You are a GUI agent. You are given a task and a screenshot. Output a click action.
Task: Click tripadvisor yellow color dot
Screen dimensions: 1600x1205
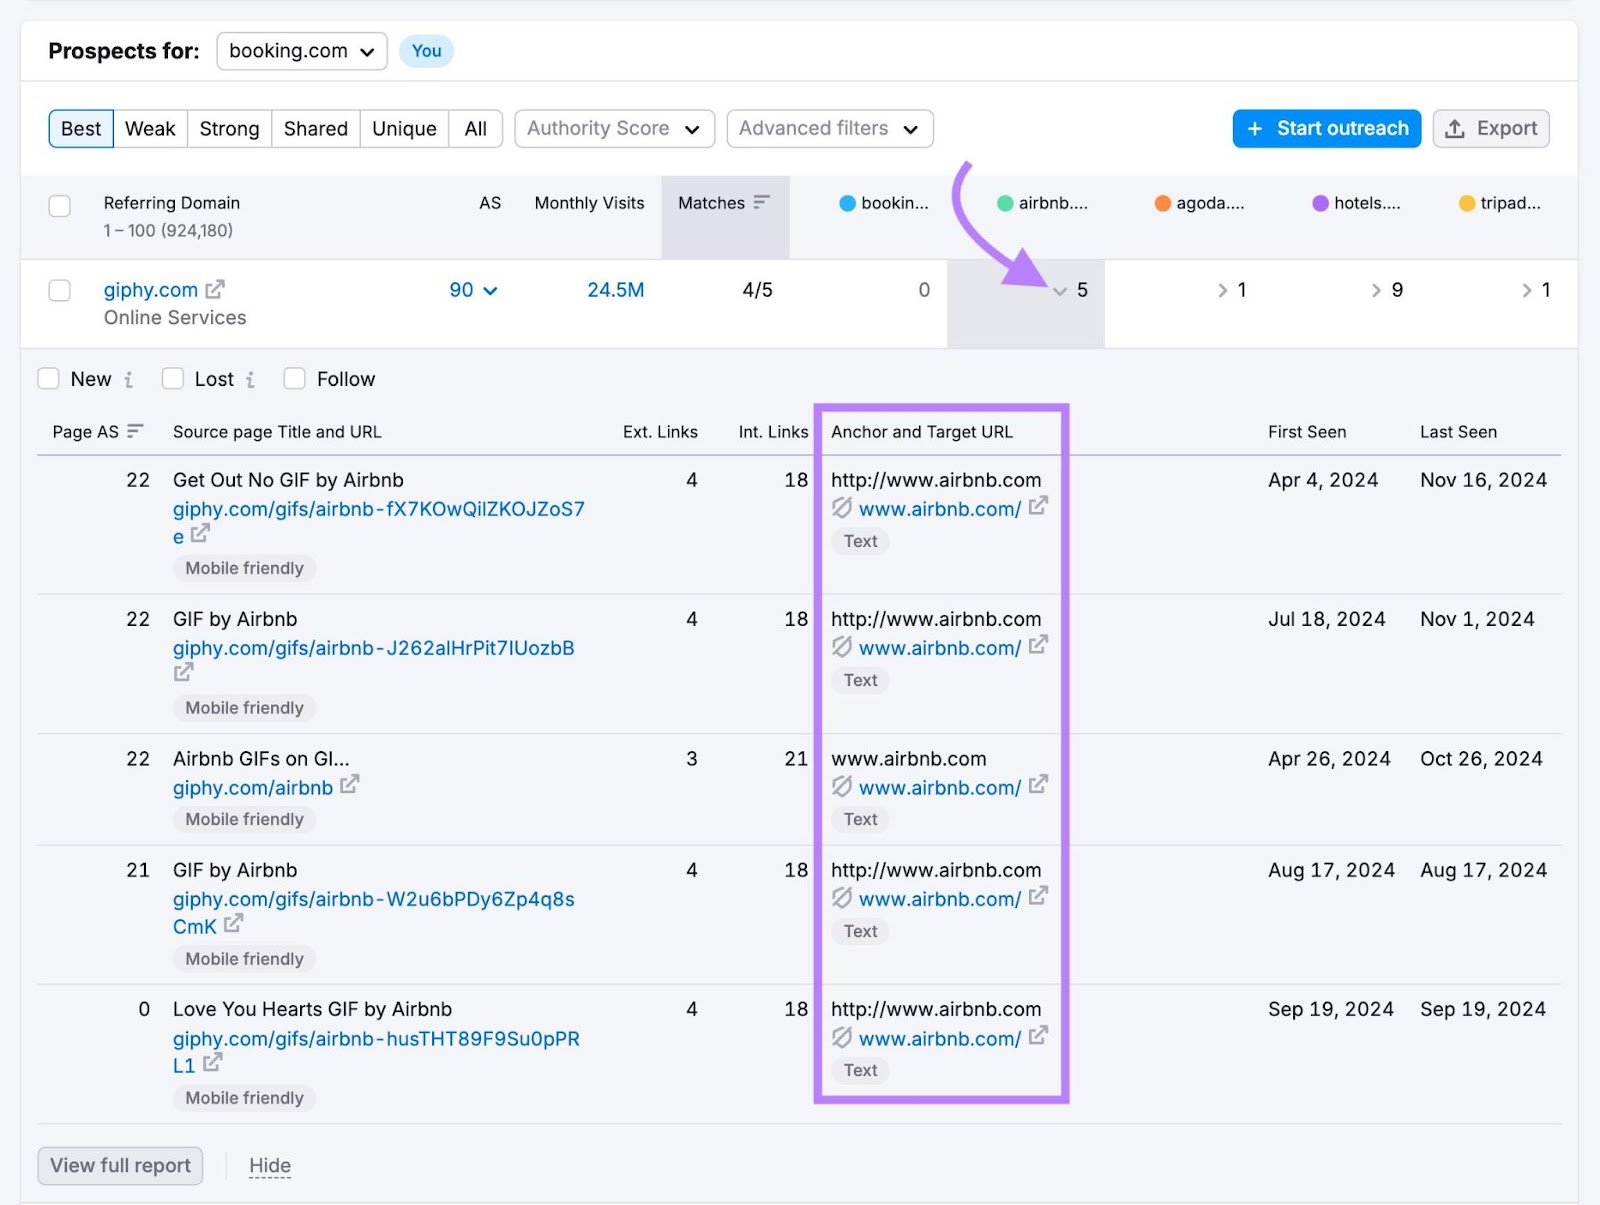point(1467,203)
